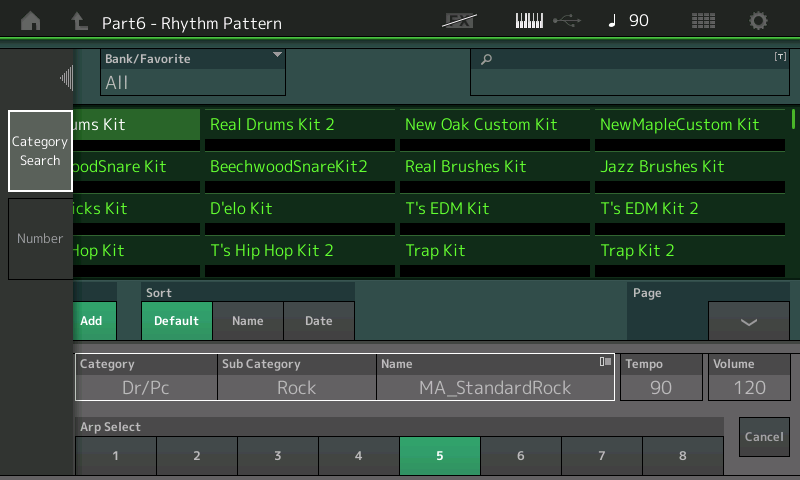Viewport: 800px width, 480px height.
Task: Open the Bank/Favorite dropdown
Action: click(x=193, y=73)
